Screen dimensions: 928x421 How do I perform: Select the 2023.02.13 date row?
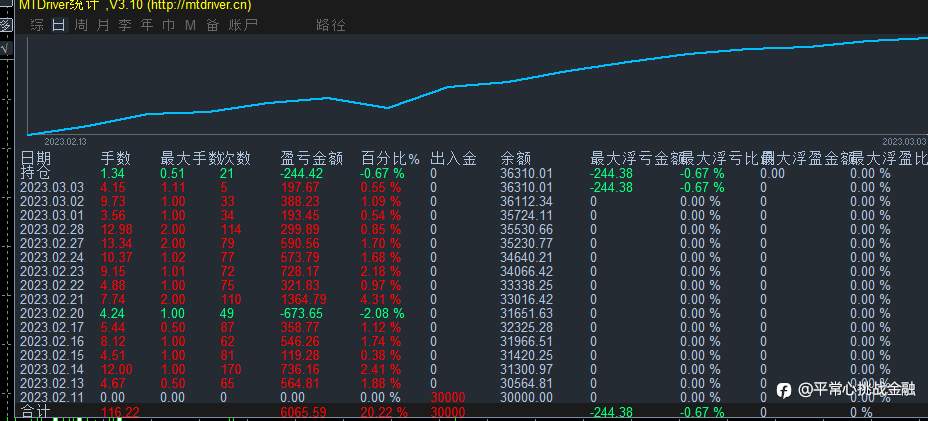52,384
